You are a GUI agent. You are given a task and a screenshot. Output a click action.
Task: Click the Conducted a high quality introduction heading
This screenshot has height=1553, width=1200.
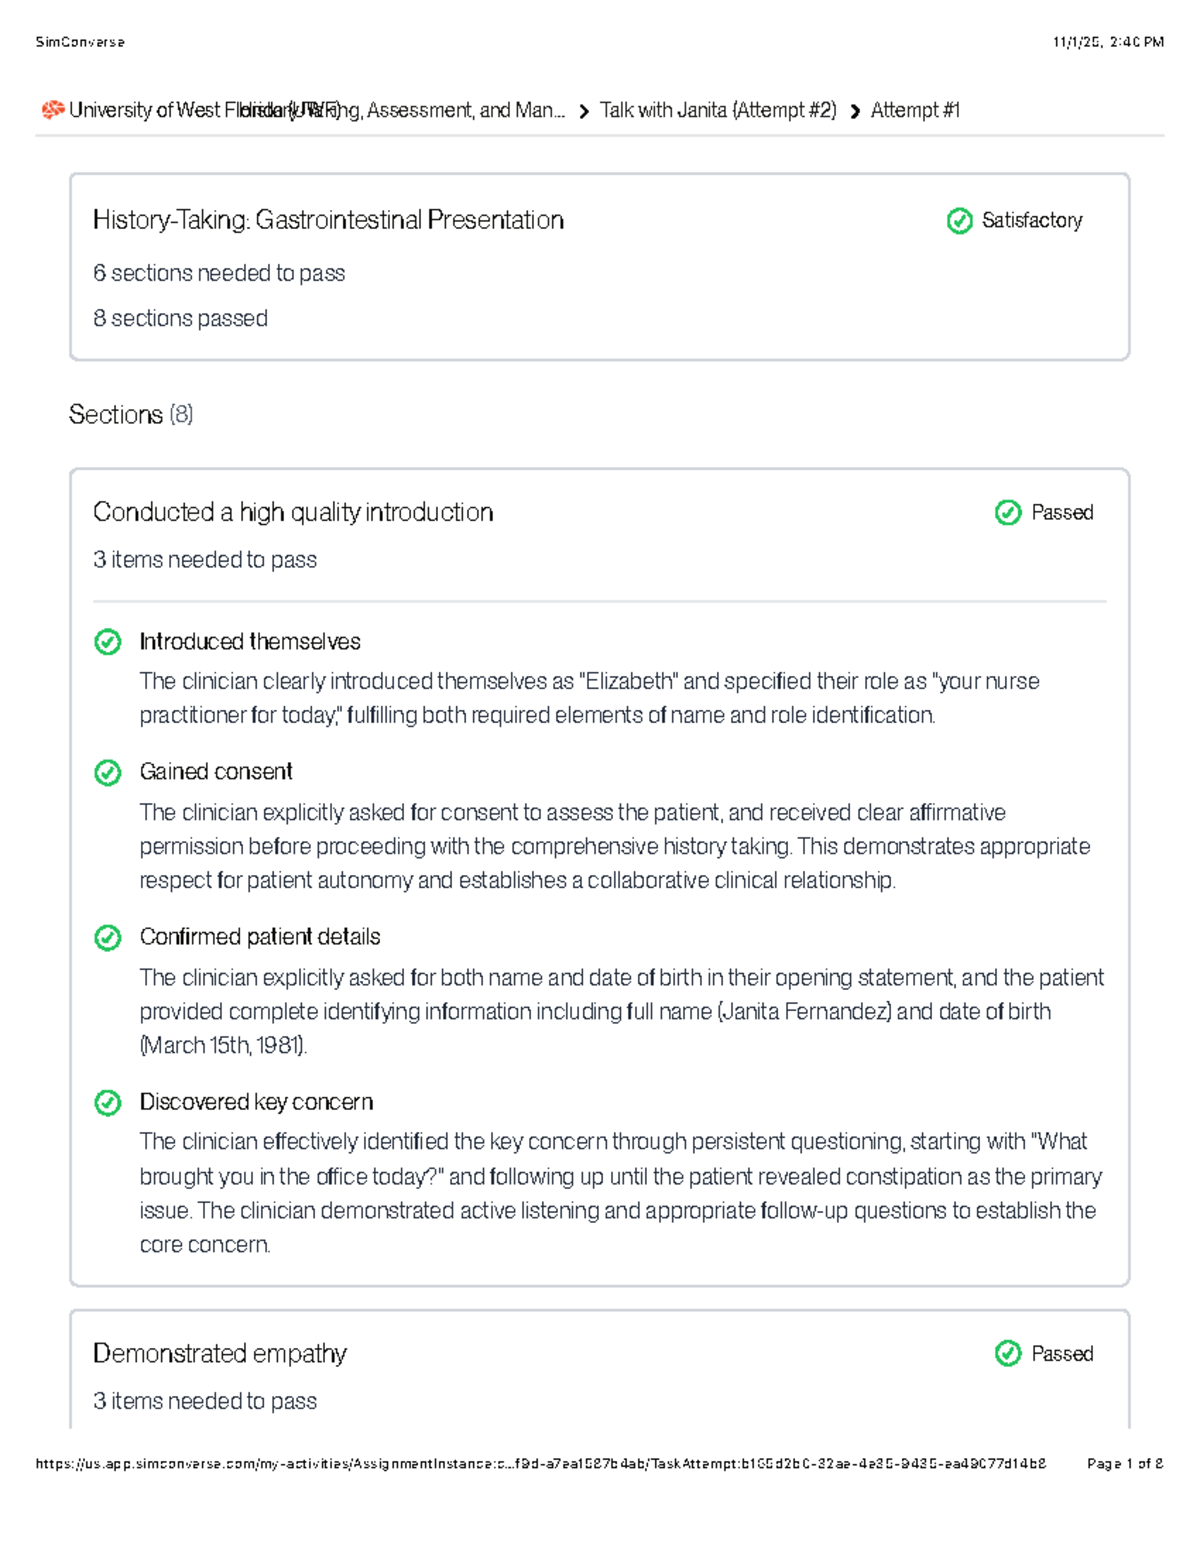point(293,513)
